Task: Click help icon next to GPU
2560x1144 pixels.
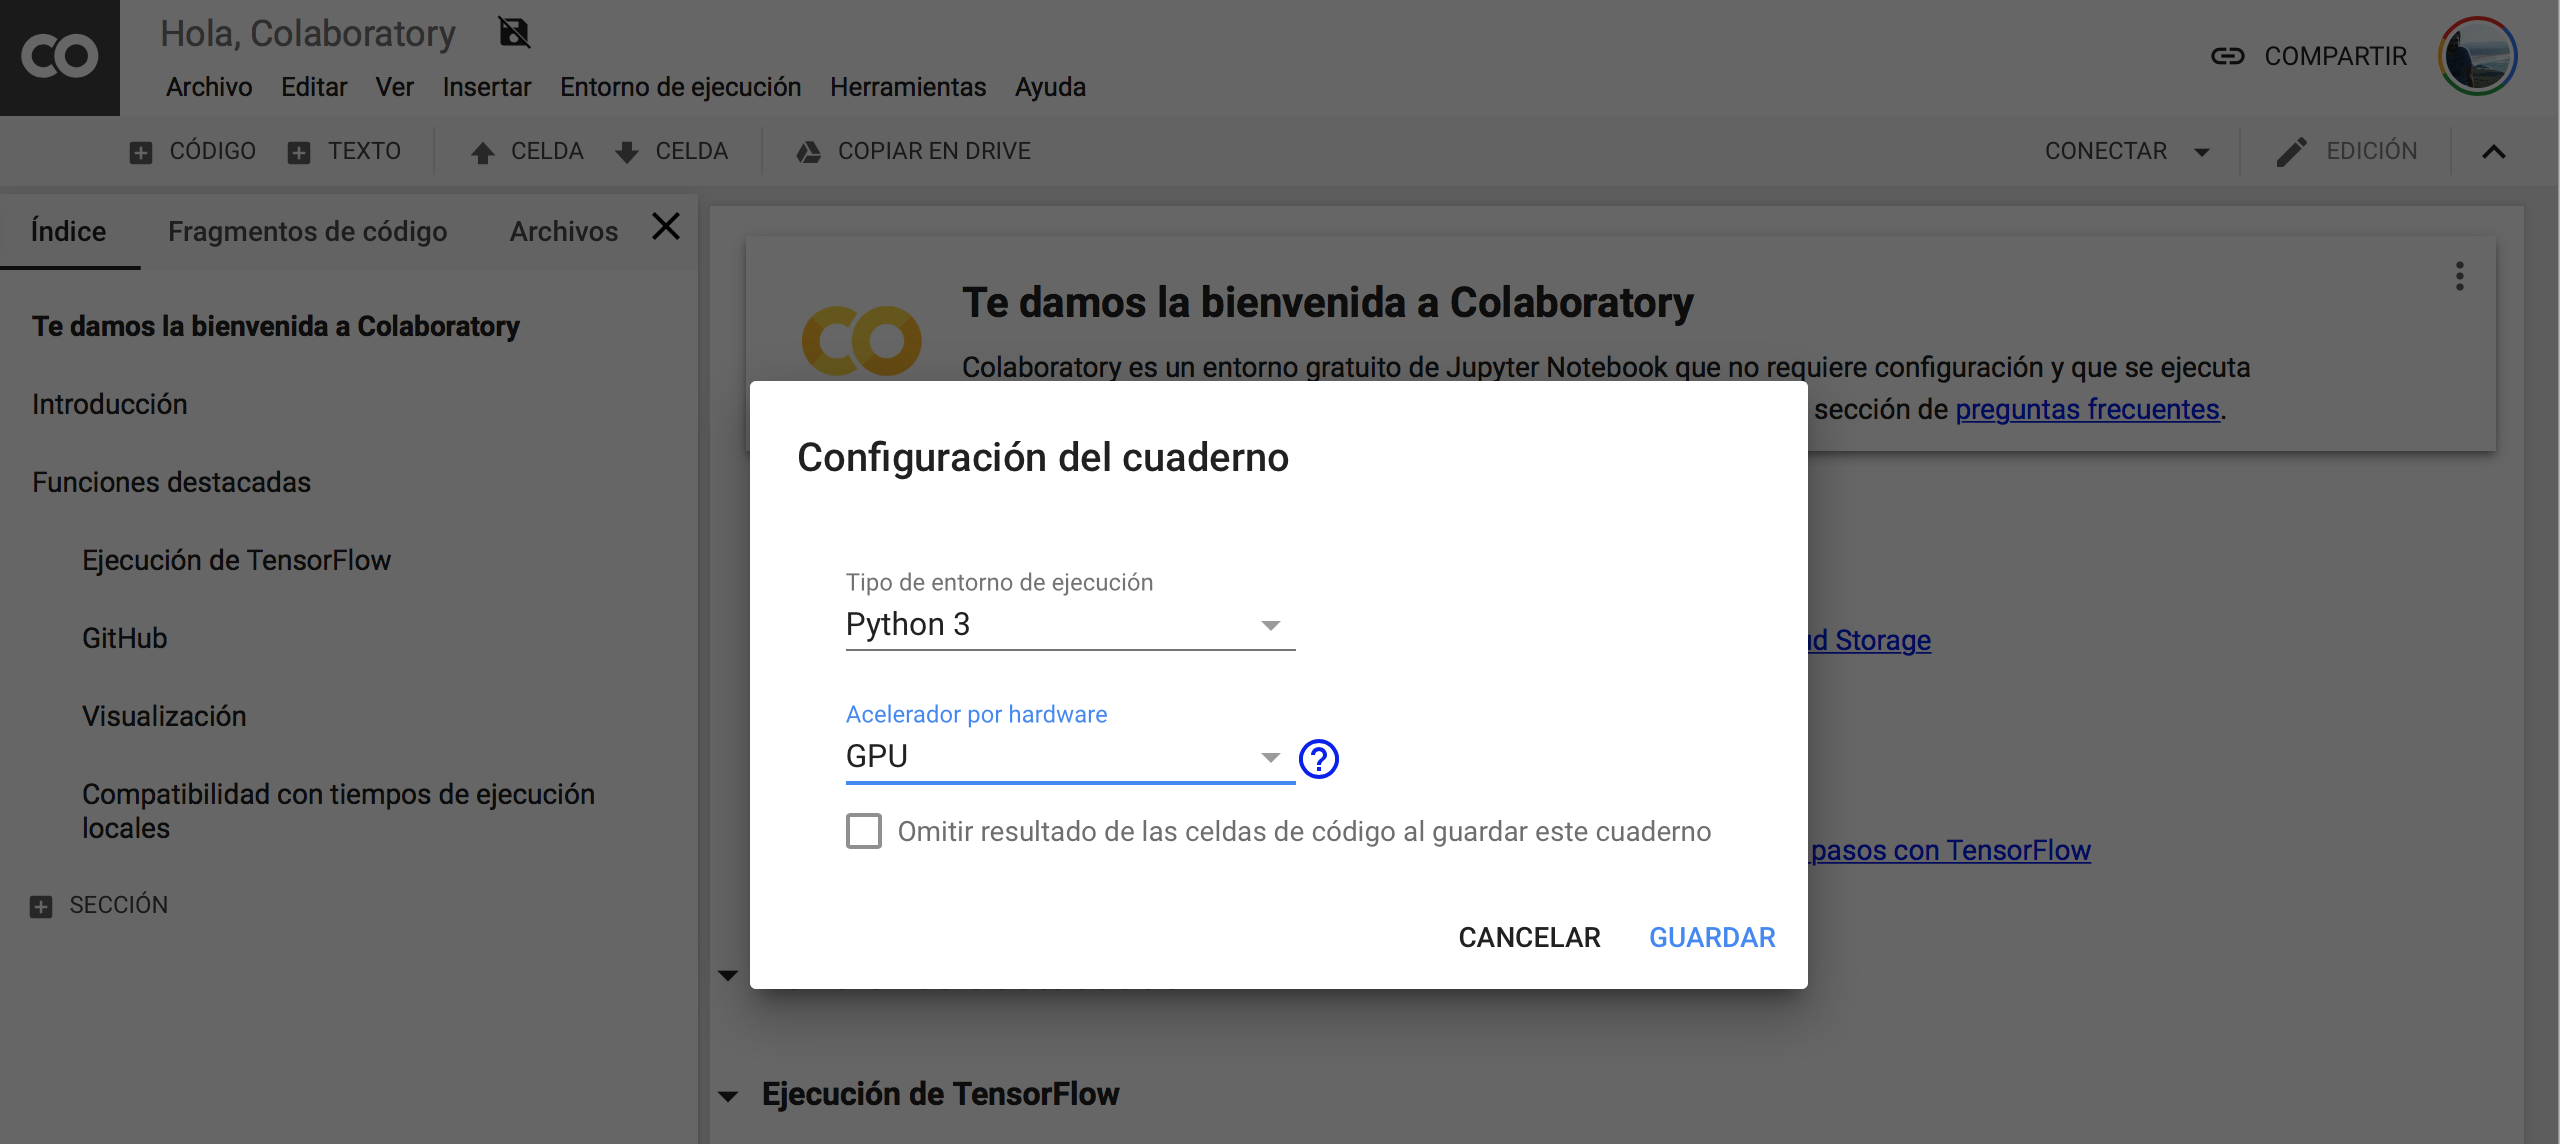Action: click(x=1319, y=758)
